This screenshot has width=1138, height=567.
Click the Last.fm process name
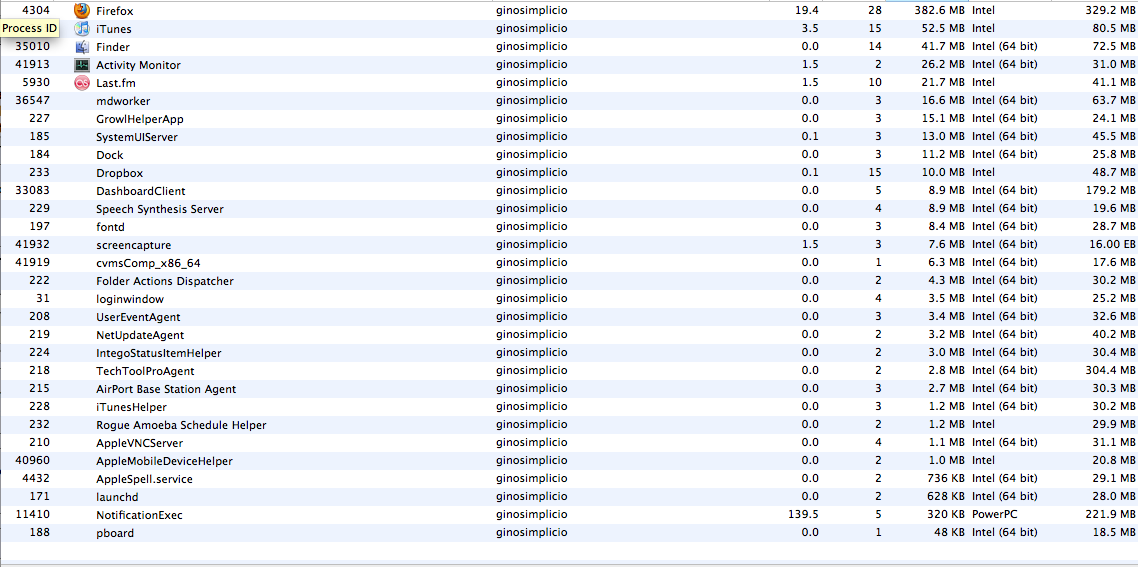pyautogui.click(x=115, y=83)
